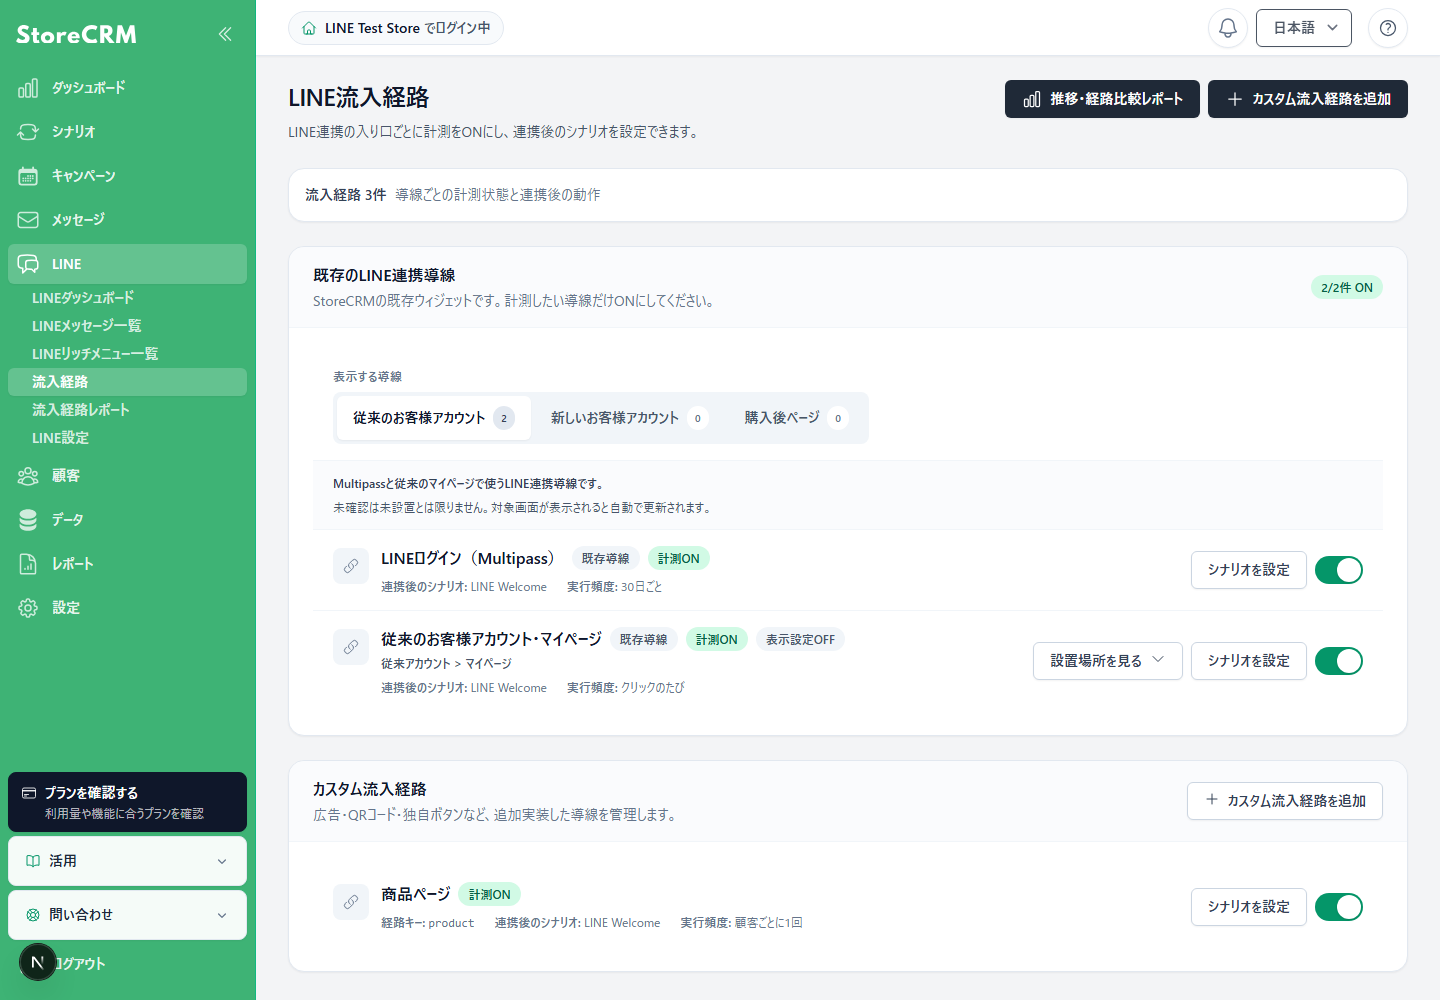Expand the 活用 section
This screenshot has height=1000, width=1440.
point(127,861)
